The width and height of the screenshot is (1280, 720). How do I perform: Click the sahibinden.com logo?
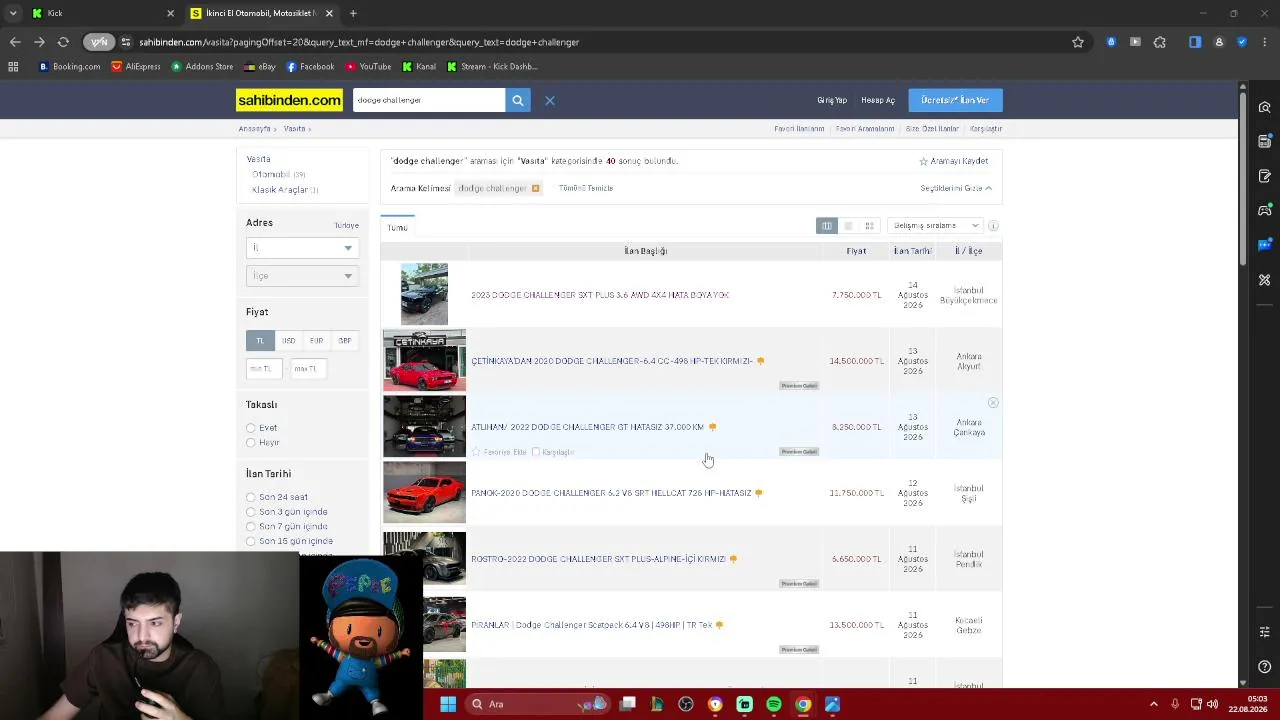pos(289,100)
